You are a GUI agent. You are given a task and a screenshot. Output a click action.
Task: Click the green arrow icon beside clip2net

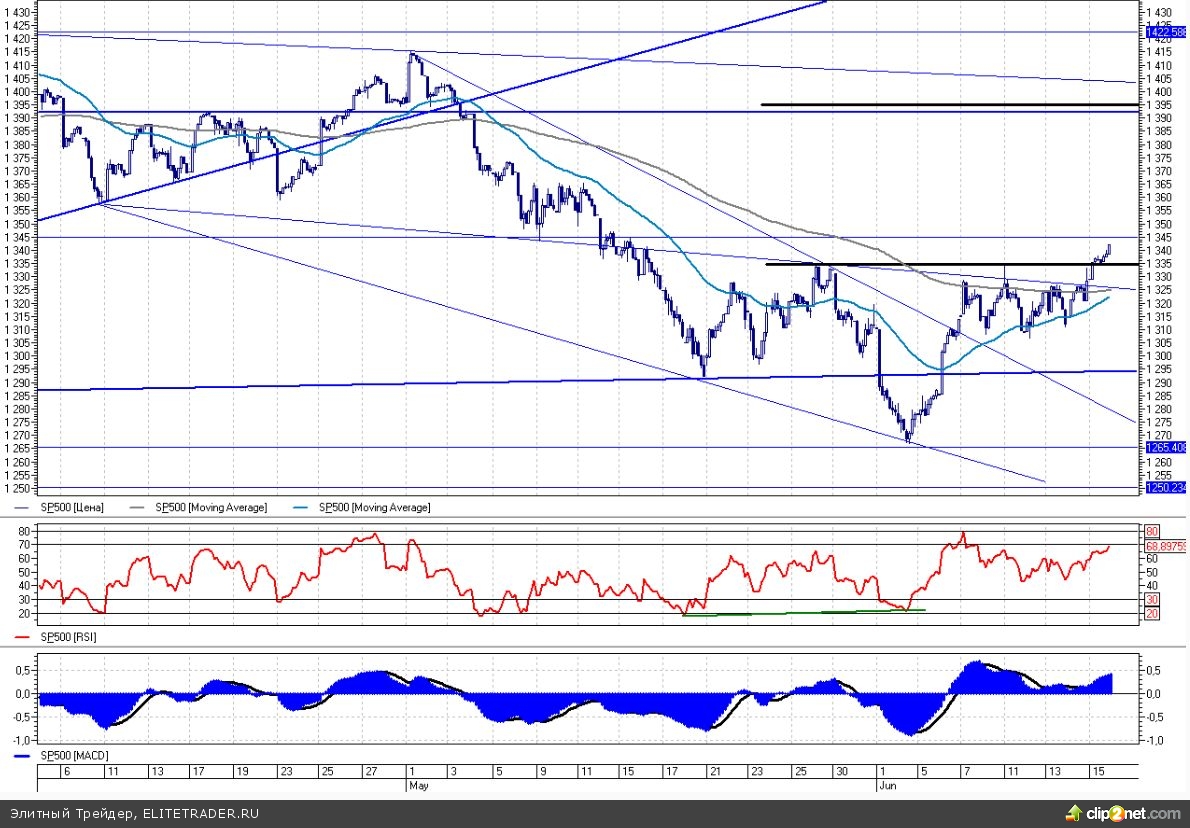tap(1076, 813)
